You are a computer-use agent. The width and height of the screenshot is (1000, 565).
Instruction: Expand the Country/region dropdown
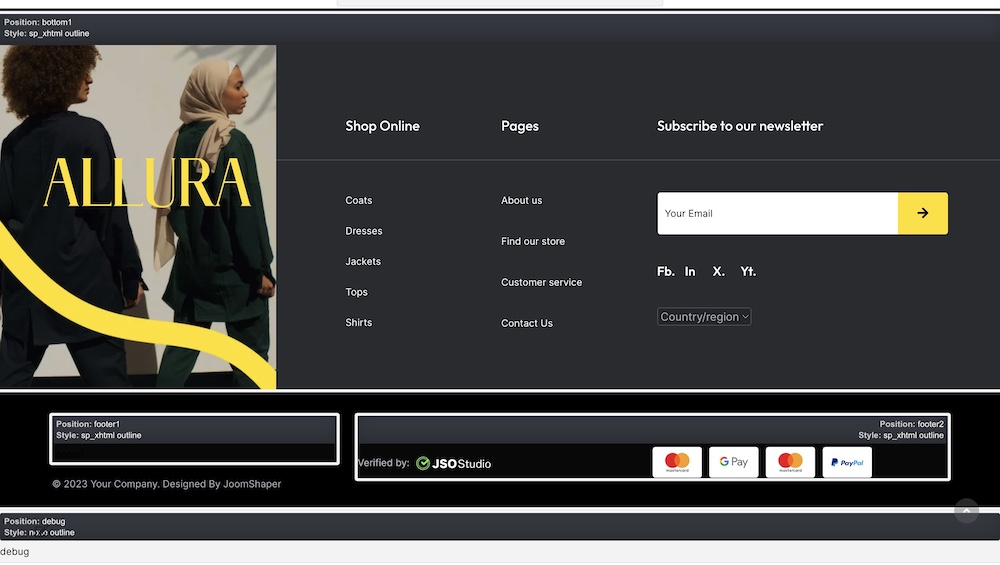[x=704, y=317]
